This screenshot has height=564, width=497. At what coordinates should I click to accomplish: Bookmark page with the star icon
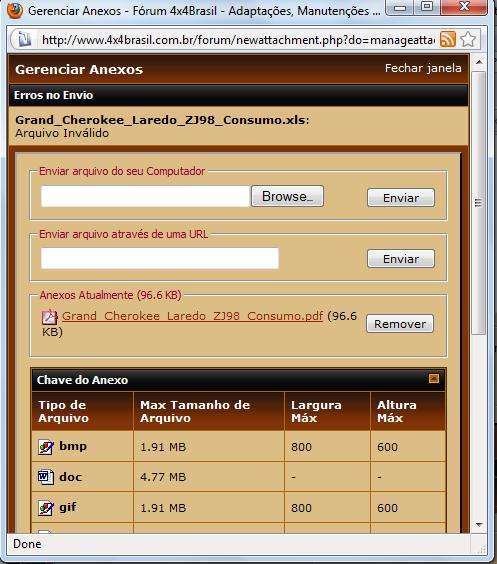click(x=468, y=39)
